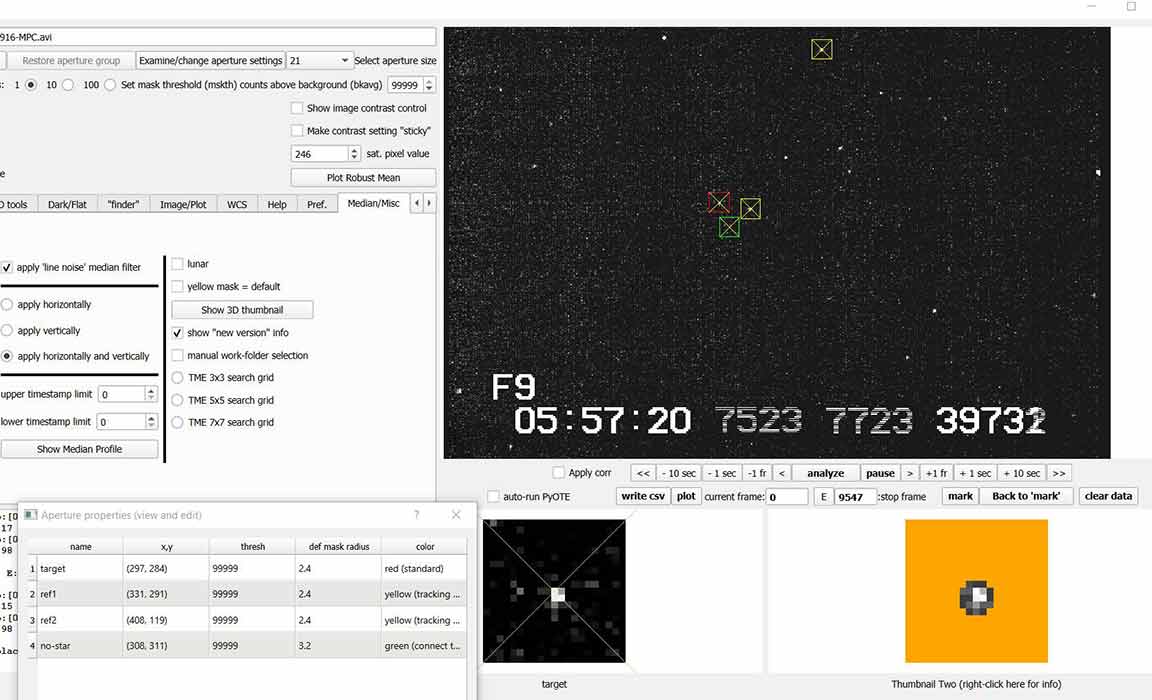
Task: Switch to the WCS tab
Action: 237,204
